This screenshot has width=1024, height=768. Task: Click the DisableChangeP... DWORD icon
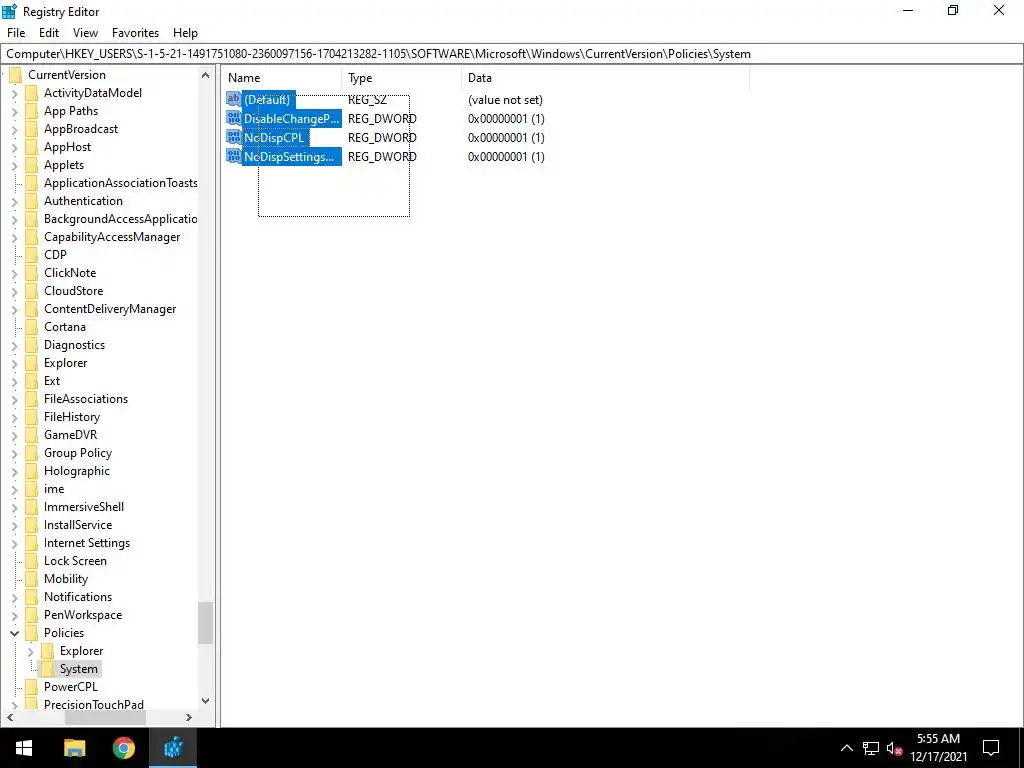coord(233,118)
